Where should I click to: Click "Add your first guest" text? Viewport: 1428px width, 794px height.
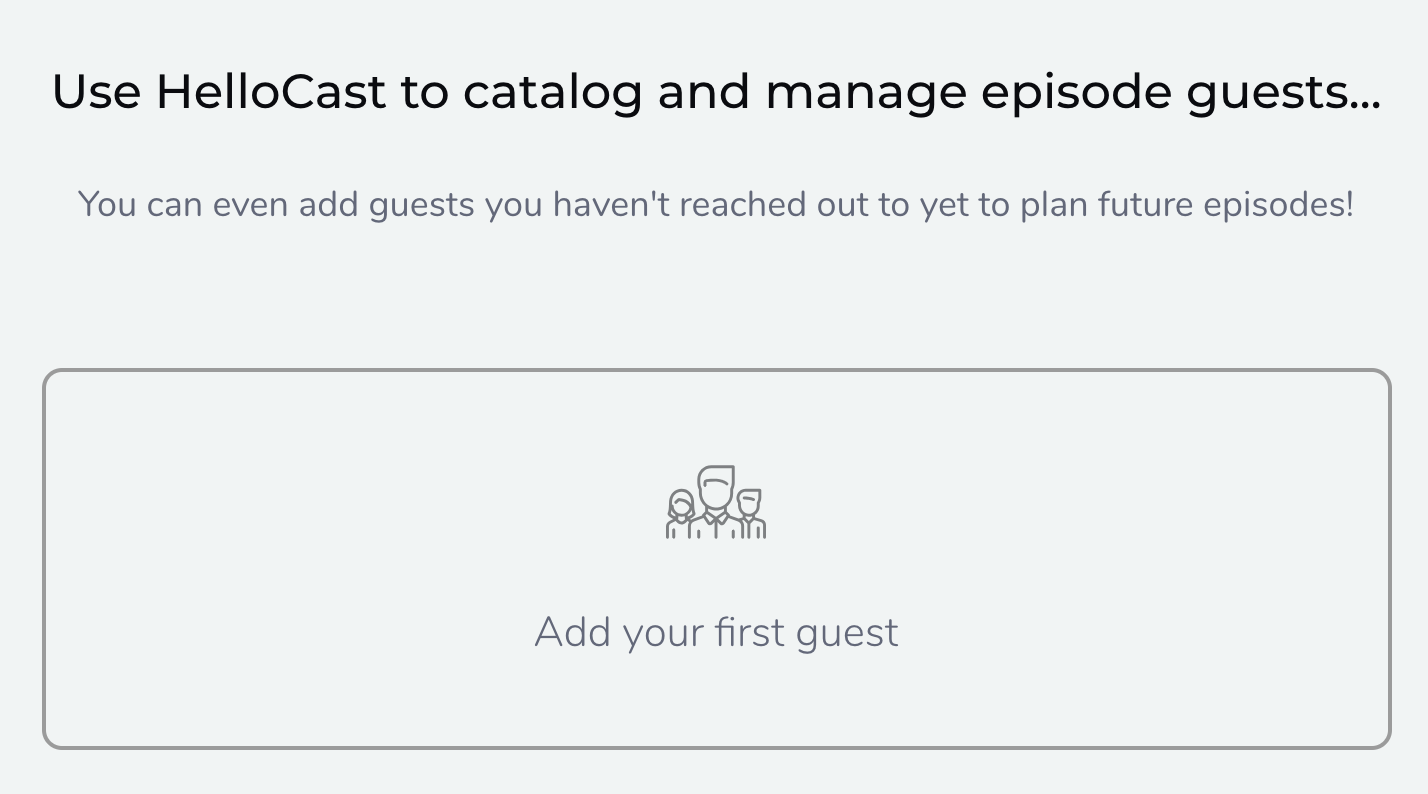coord(716,632)
